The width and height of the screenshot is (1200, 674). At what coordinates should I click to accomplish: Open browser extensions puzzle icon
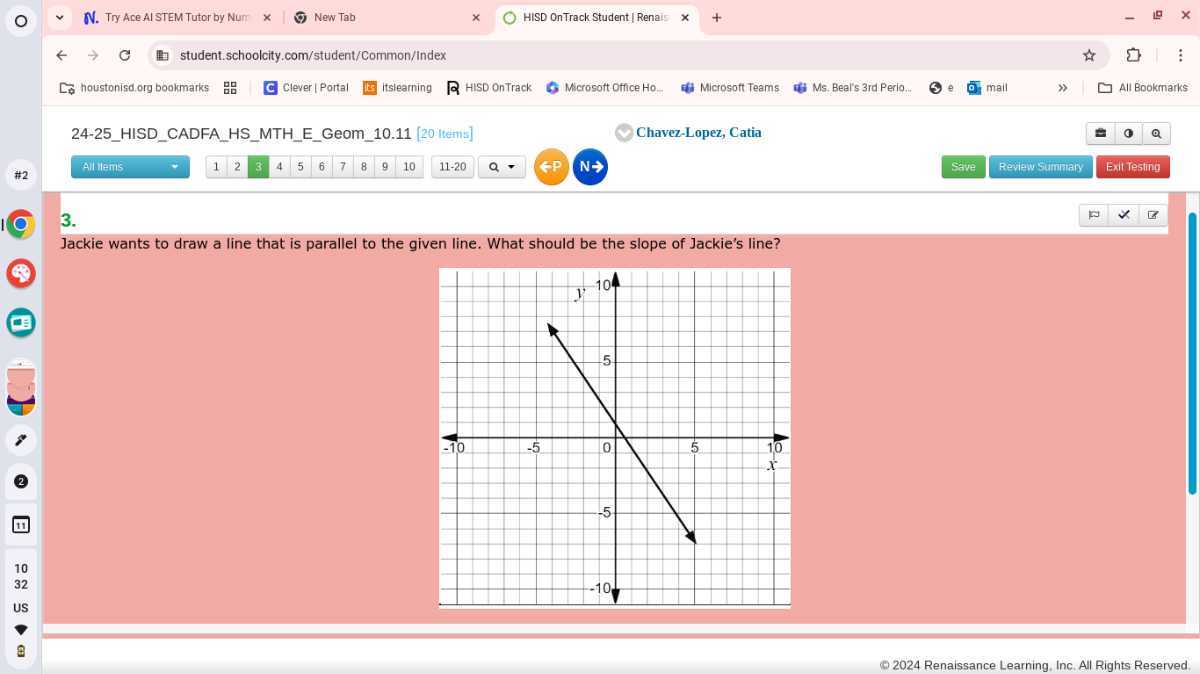tap(1133, 55)
